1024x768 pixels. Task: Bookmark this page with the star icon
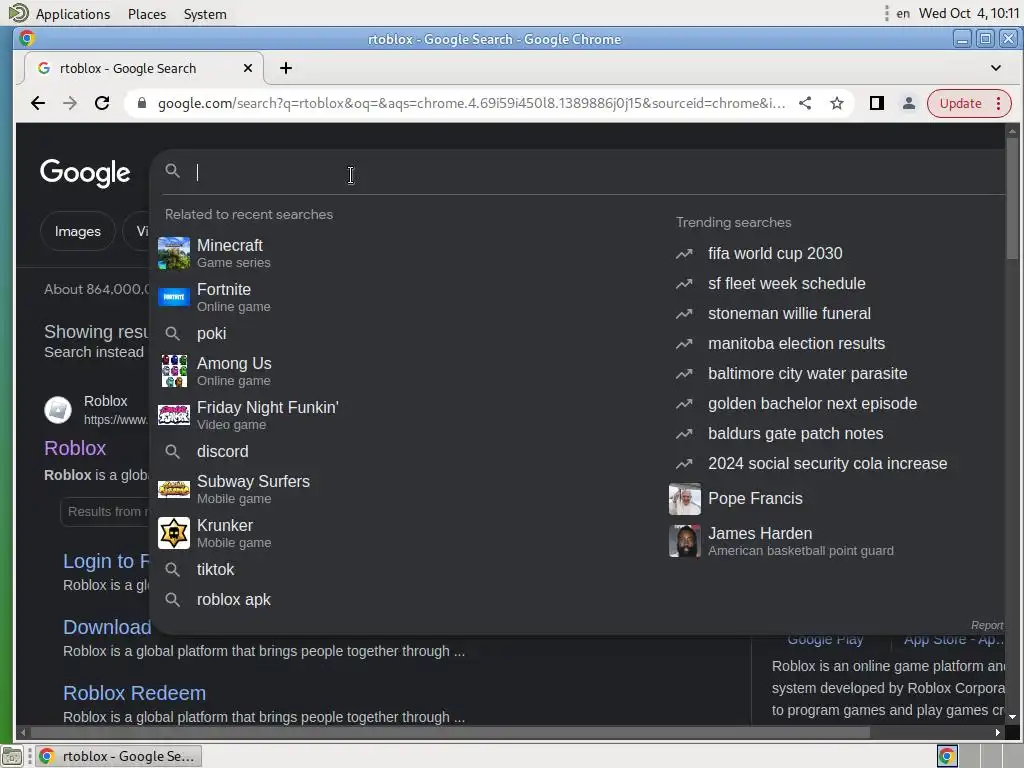(x=837, y=103)
